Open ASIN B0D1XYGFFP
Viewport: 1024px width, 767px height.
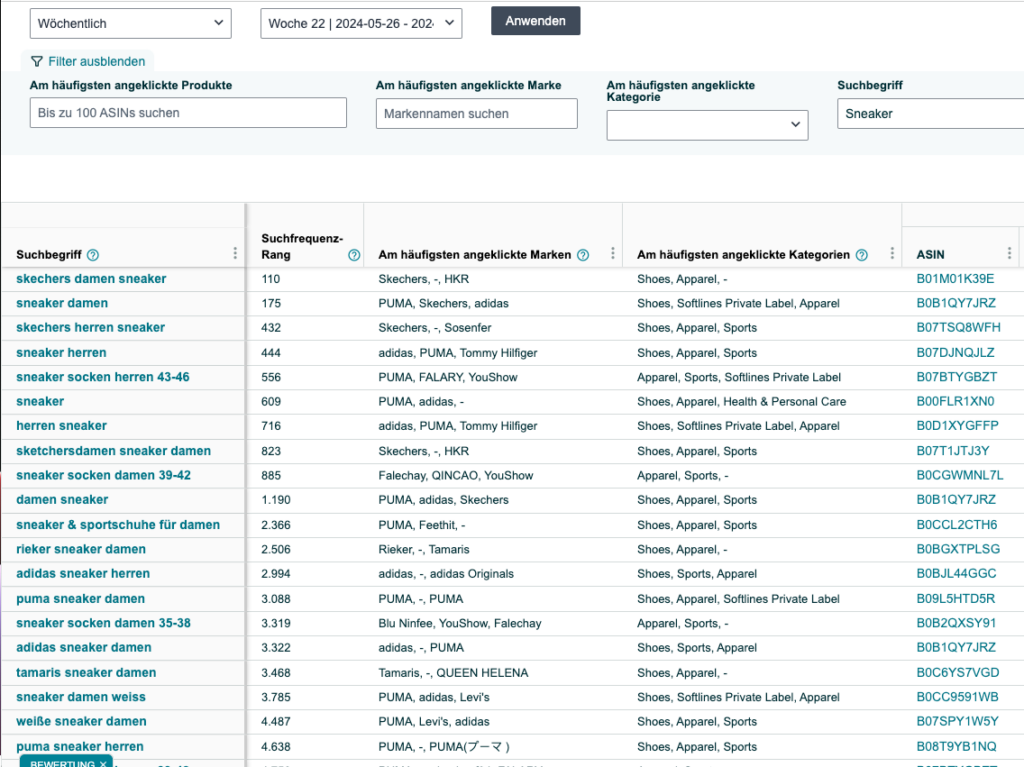pyautogui.click(x=957, y=426)
